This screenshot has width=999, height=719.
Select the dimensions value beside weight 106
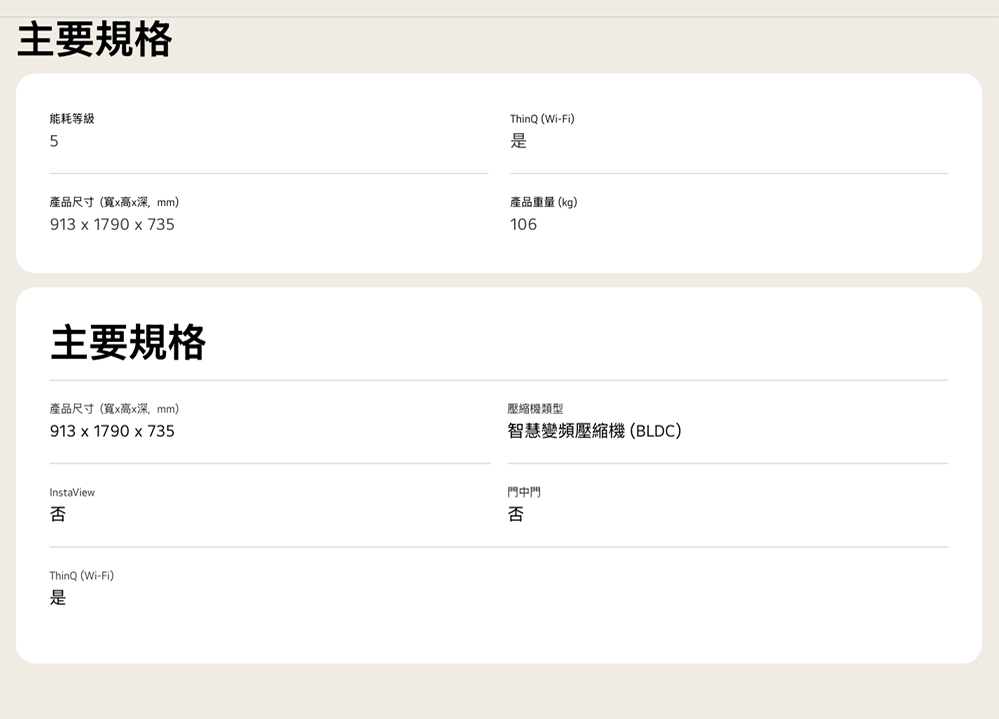[112, 225]
